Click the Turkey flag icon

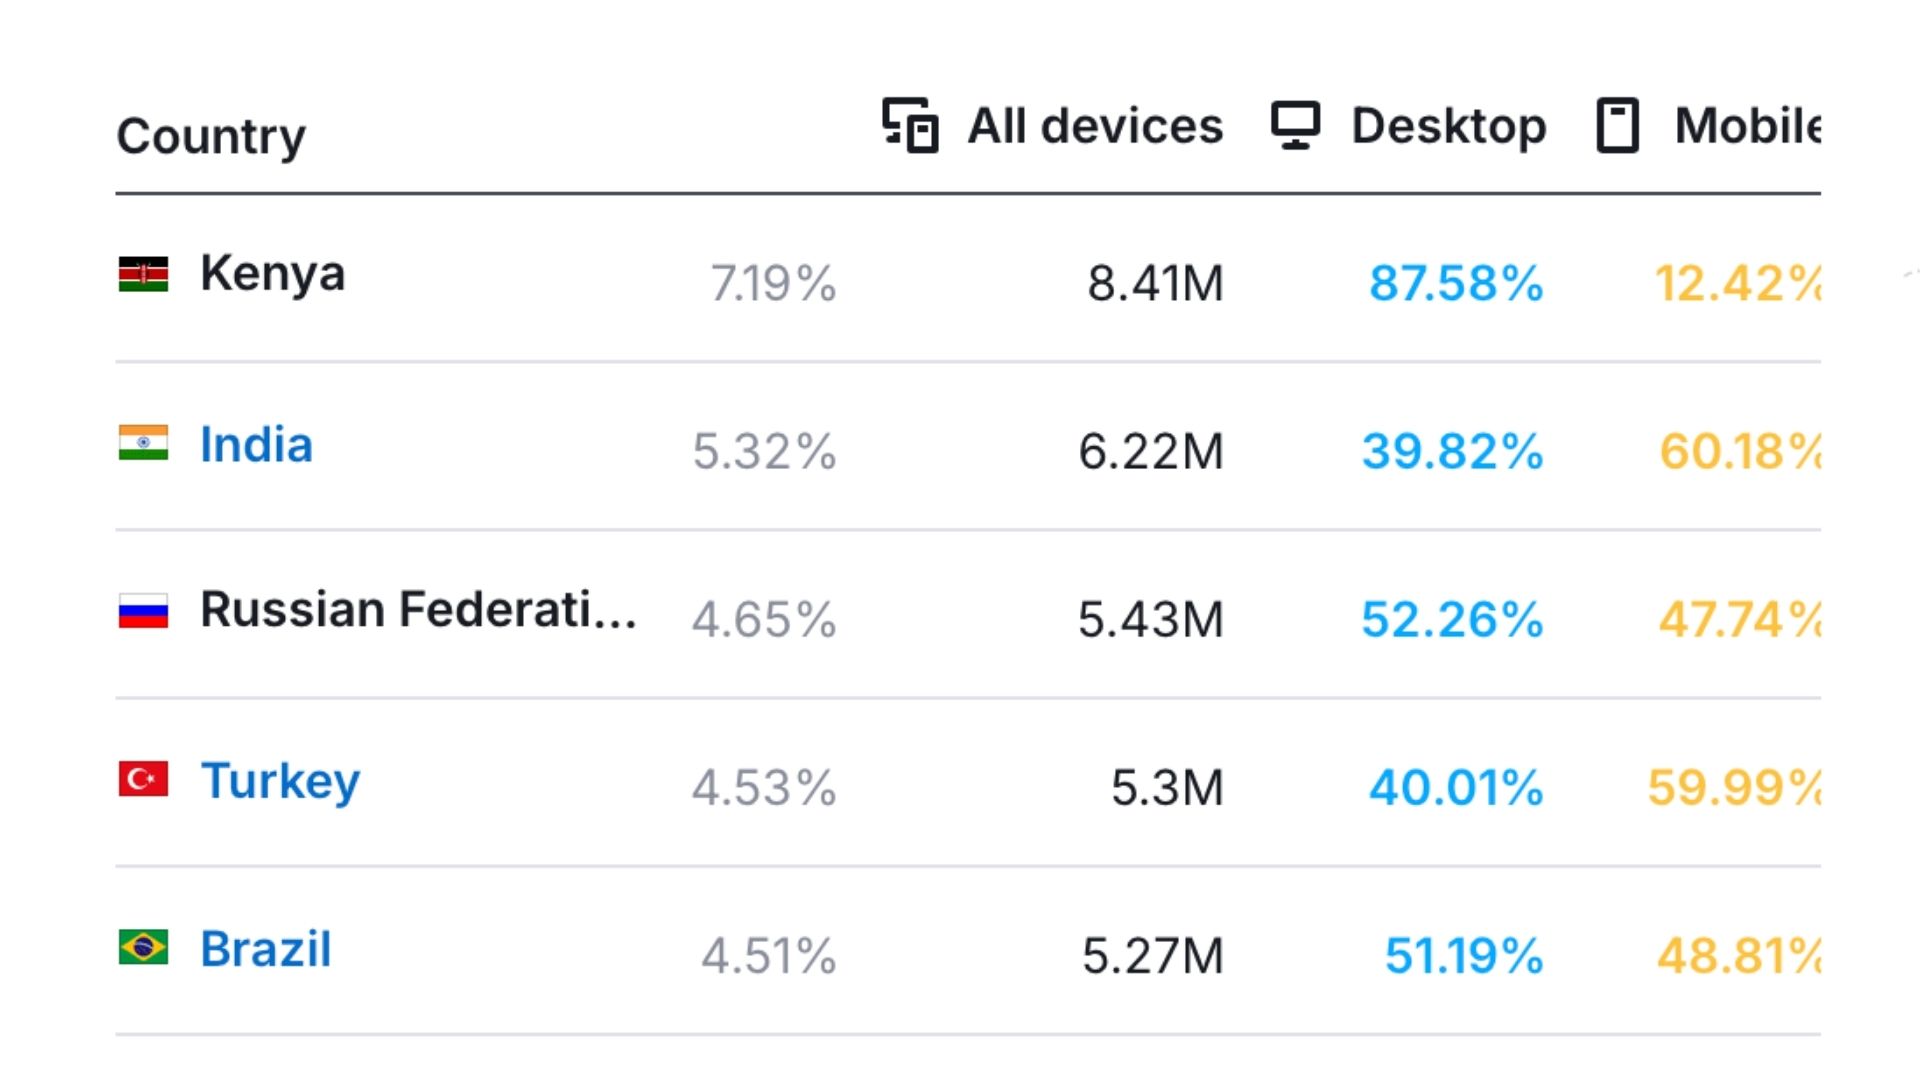(143, 779)
